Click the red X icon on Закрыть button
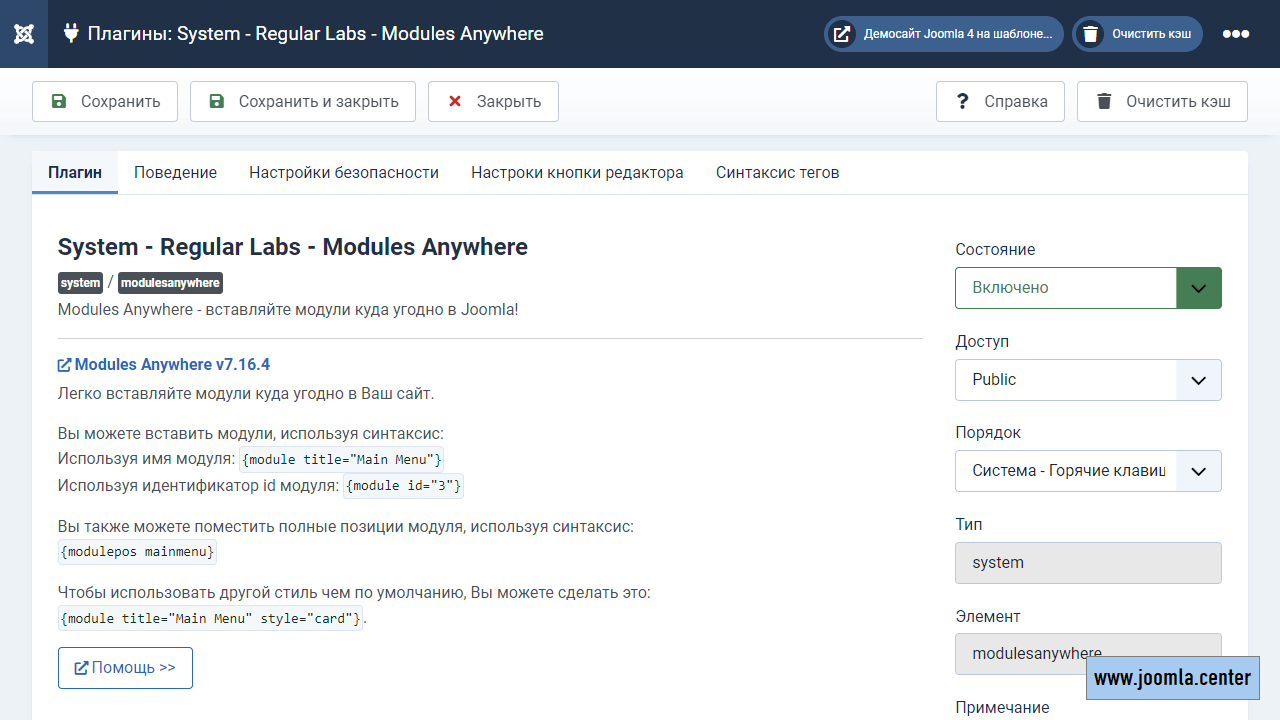 [454, 101]
